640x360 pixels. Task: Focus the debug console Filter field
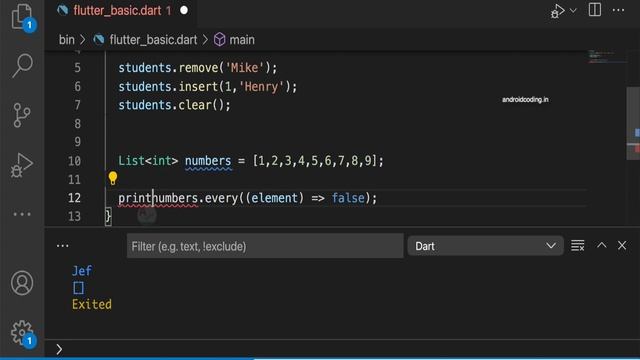(x=265, y=246)
